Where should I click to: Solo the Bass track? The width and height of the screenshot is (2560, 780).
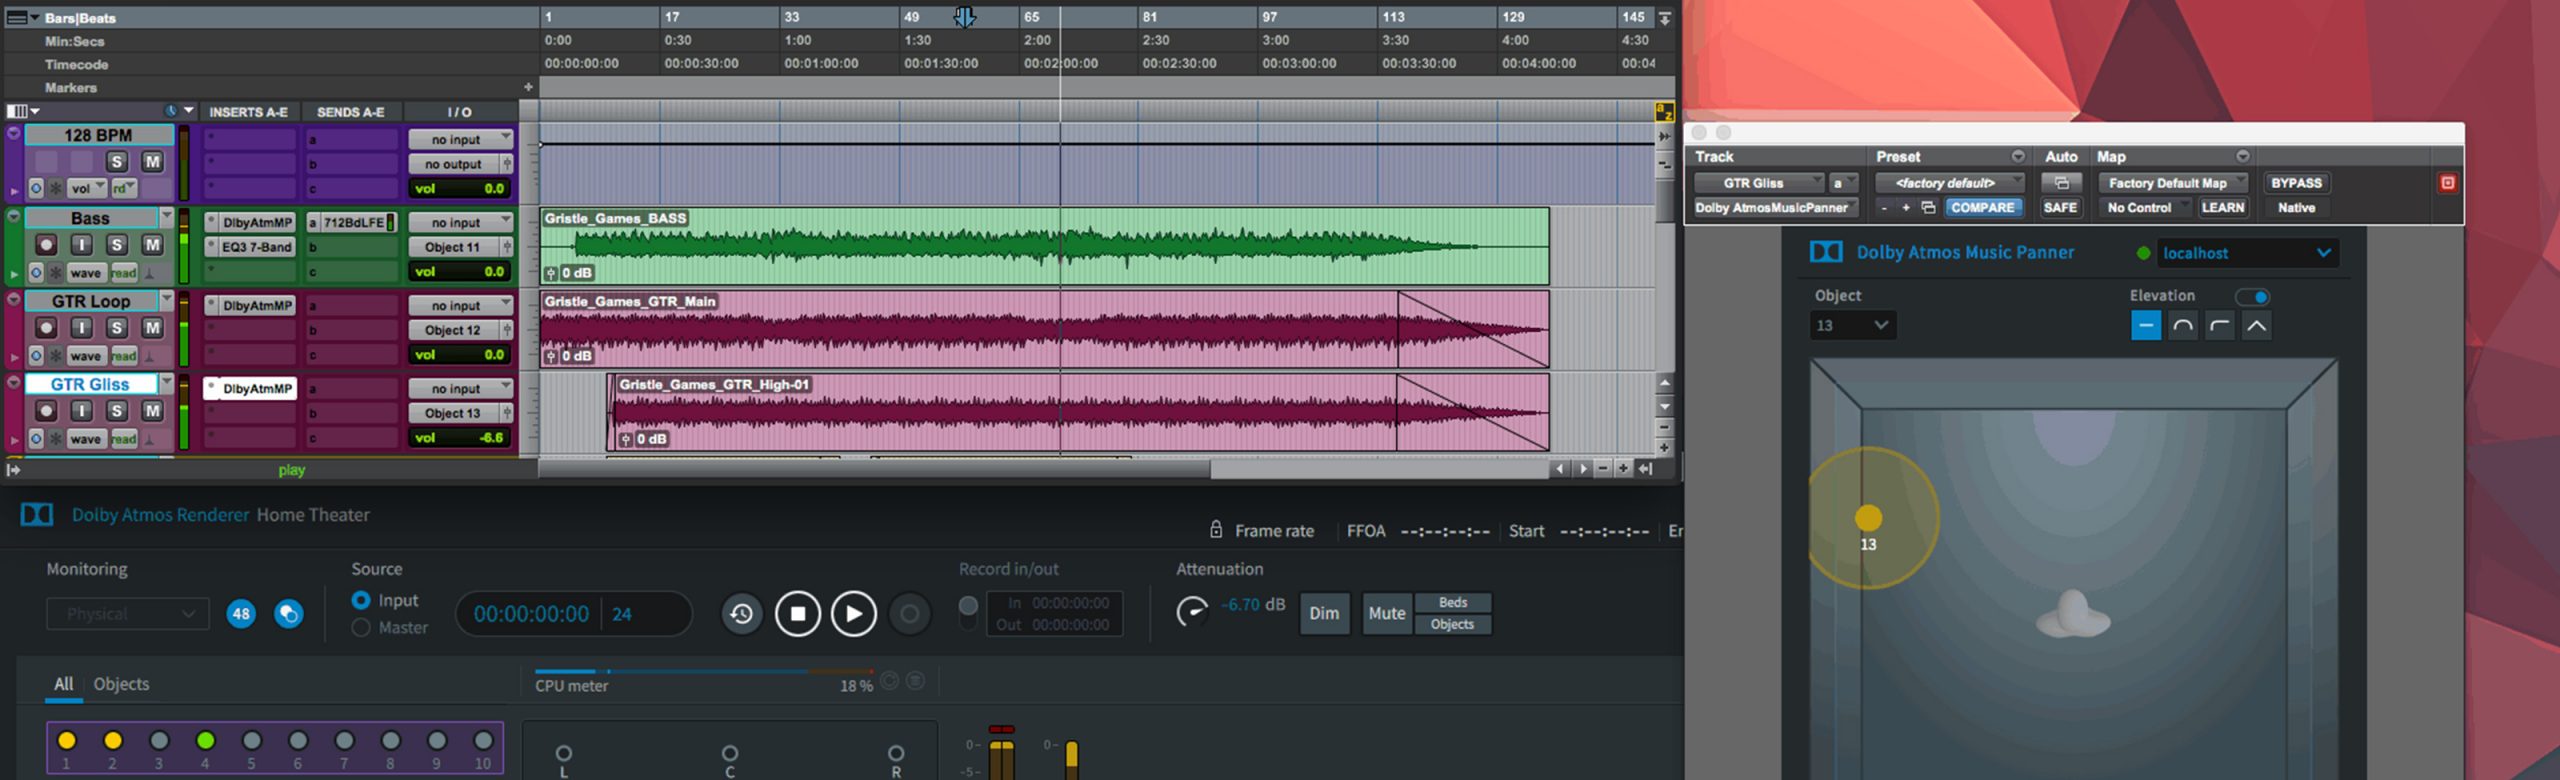point(117,245)
